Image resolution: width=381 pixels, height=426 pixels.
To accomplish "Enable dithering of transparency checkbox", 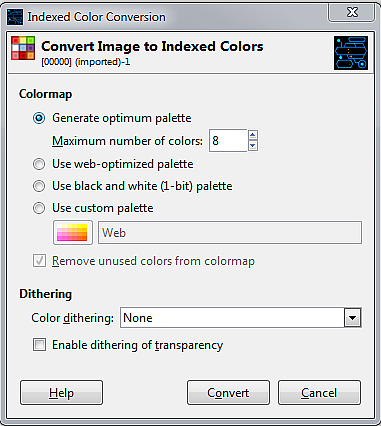I will 39,345.
